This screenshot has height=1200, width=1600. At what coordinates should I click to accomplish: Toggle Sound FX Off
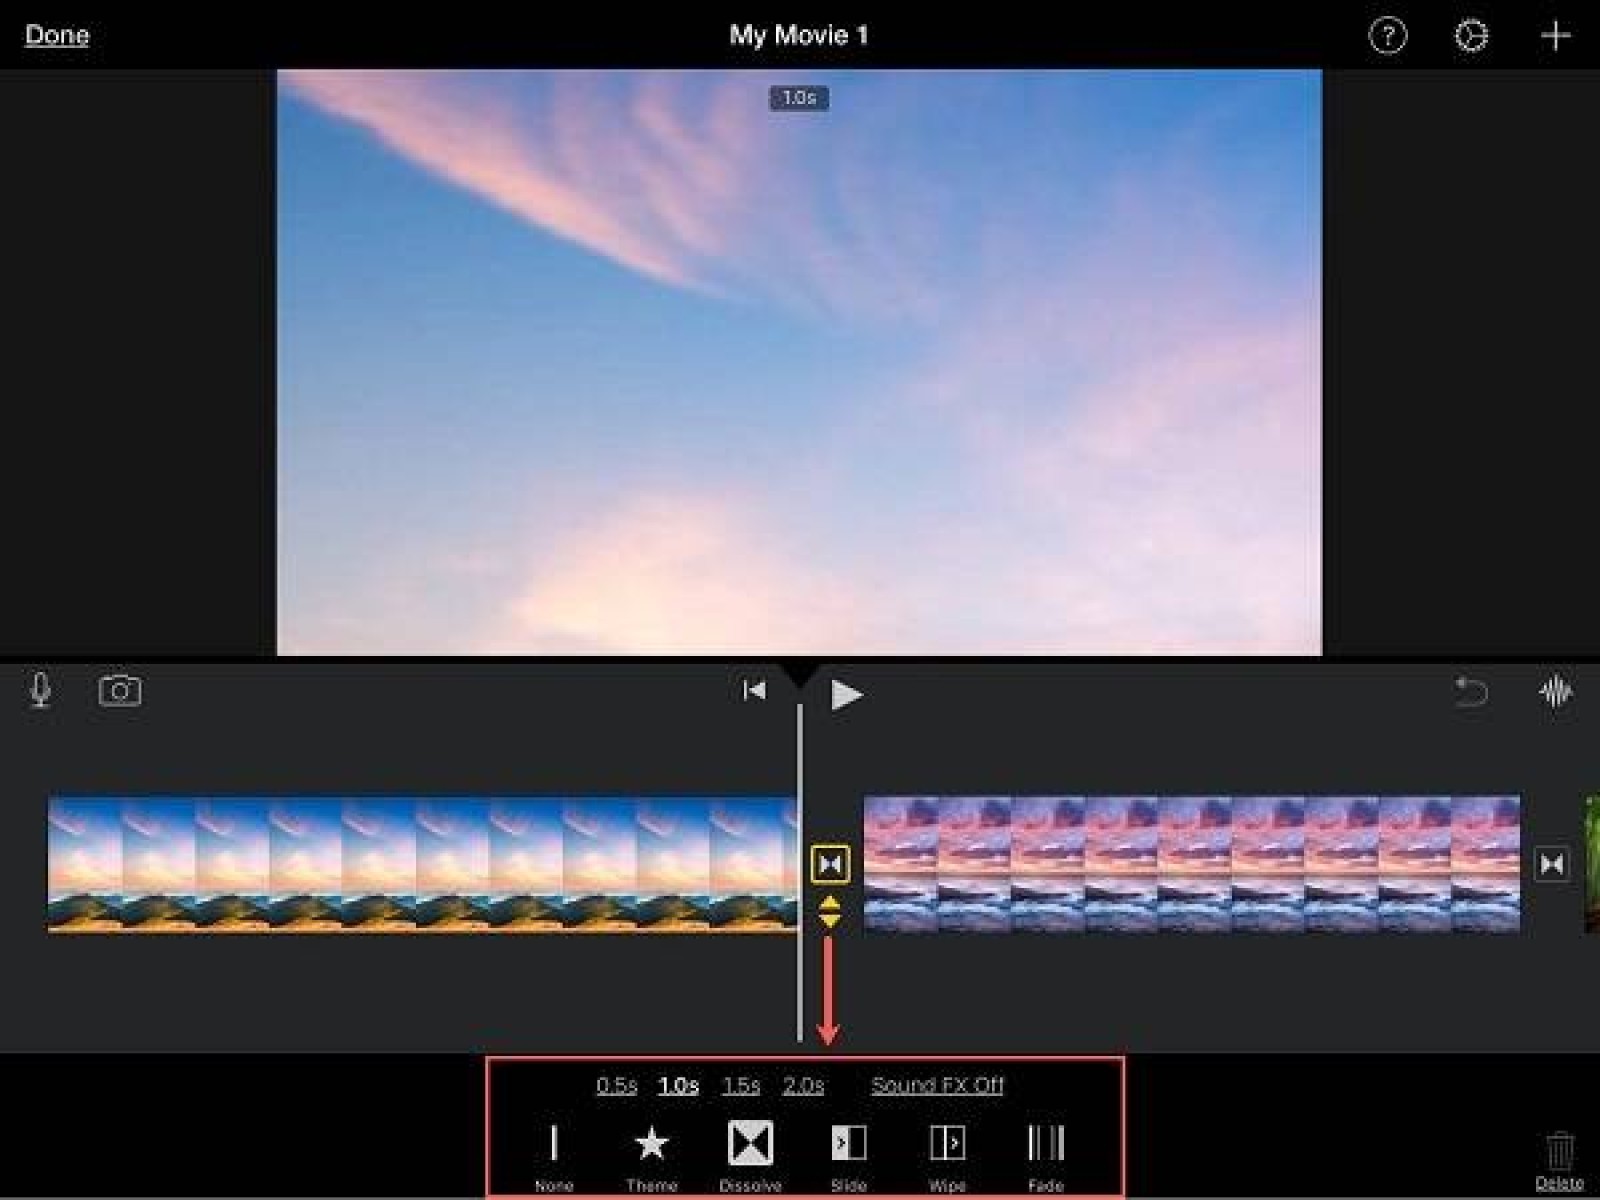coord(937,1085)
